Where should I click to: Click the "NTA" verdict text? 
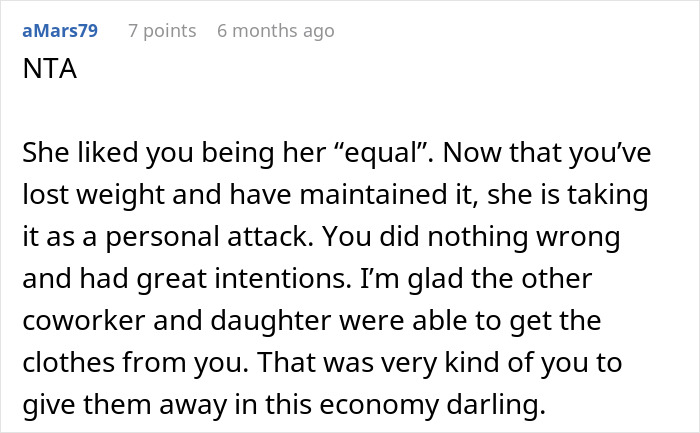(48, 72)
